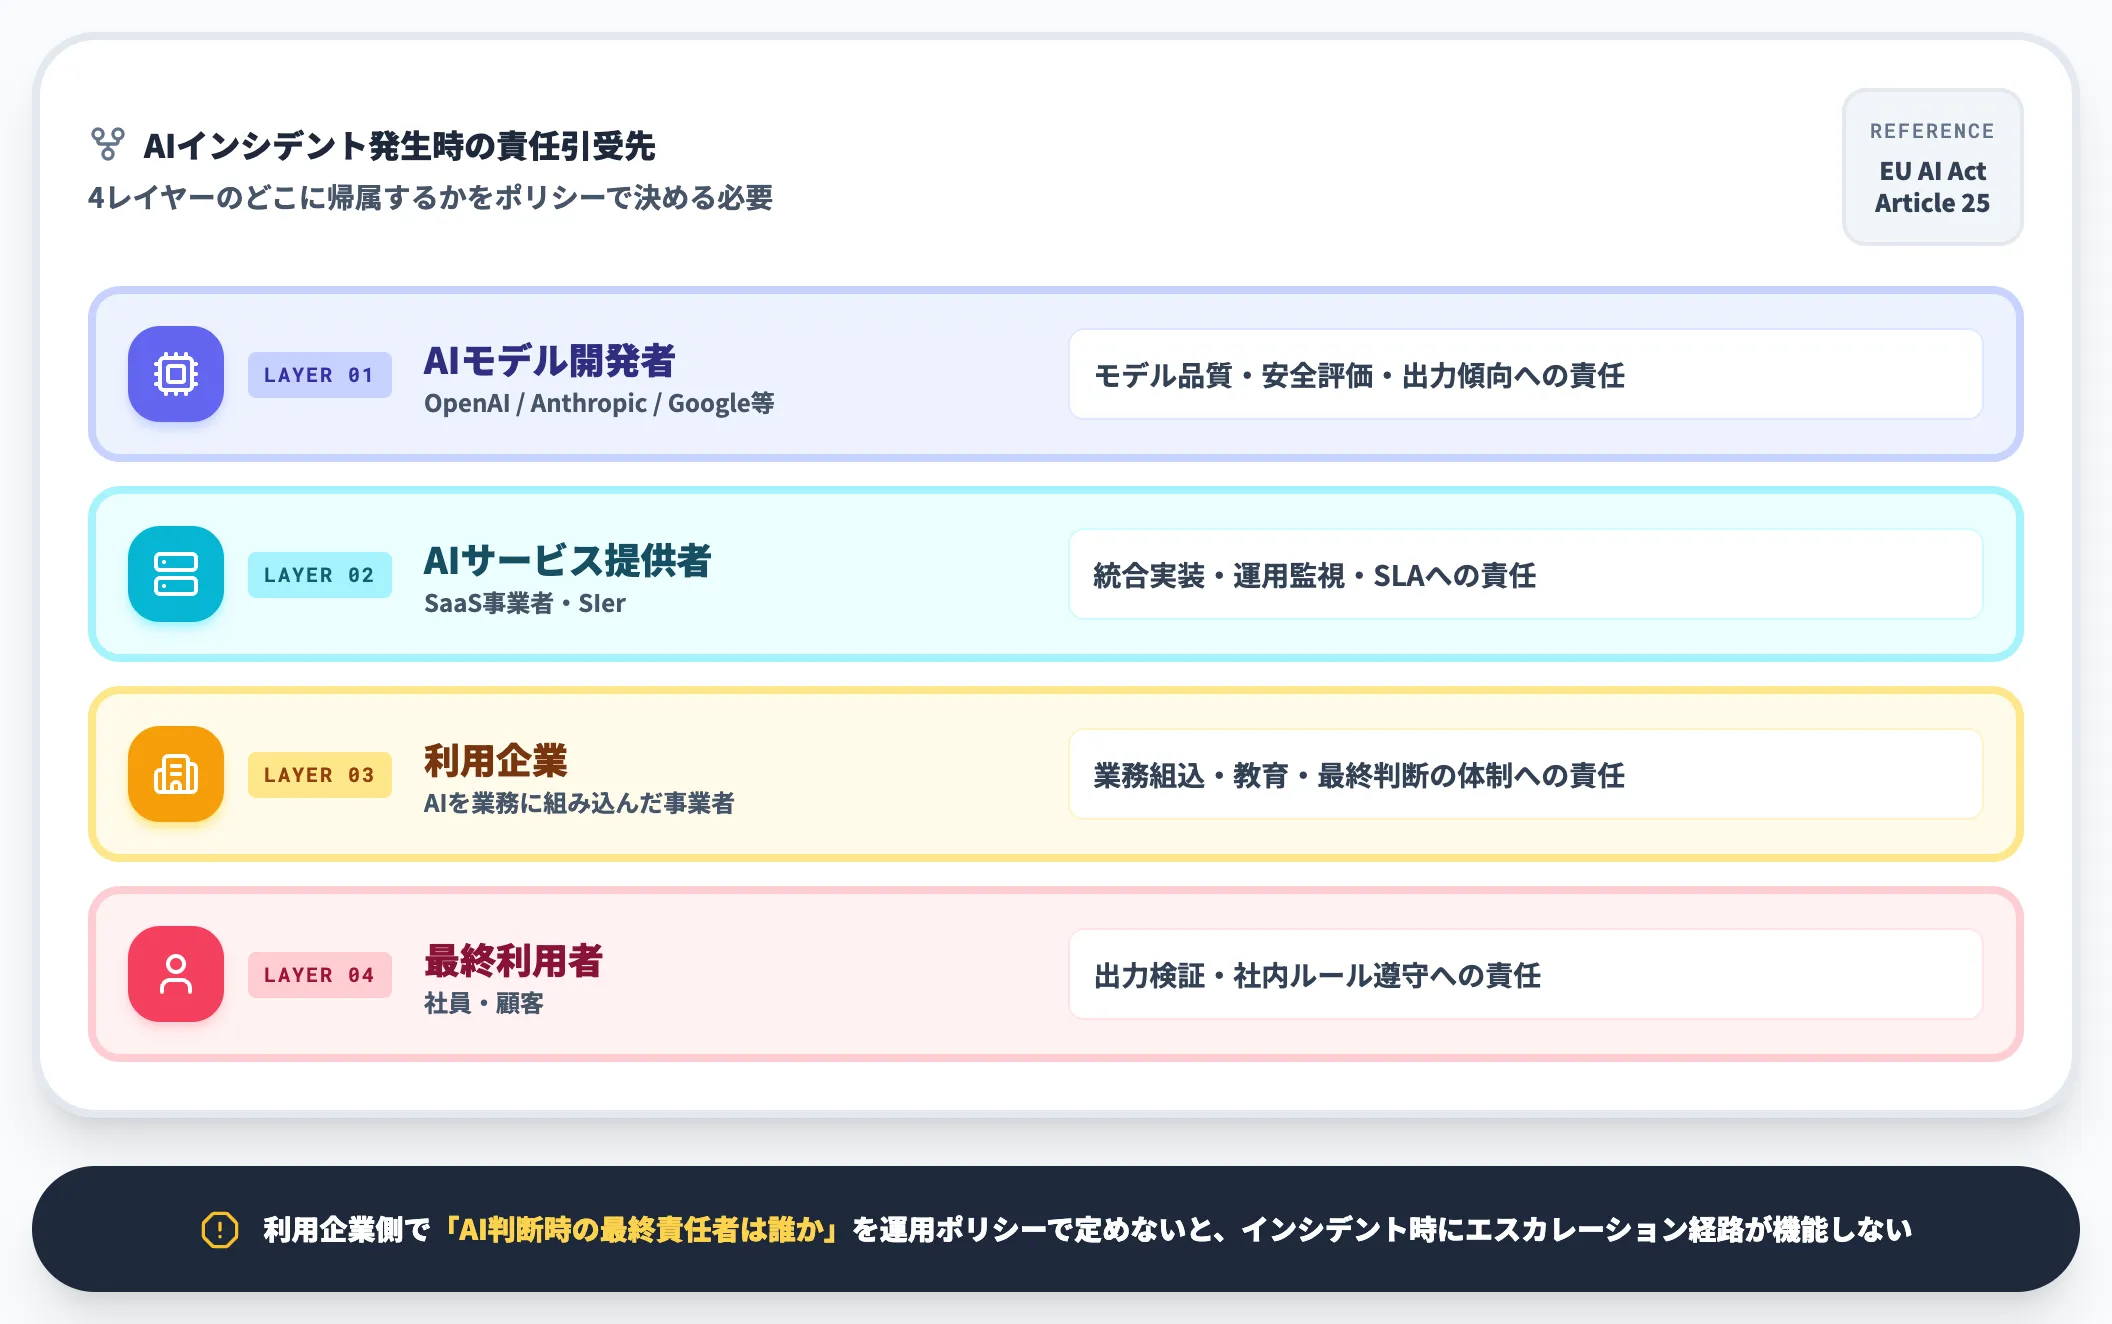Click the text SaaS事業者・SIer
The width and height of the screenshot is (2112, 1324).
point(525,603)
